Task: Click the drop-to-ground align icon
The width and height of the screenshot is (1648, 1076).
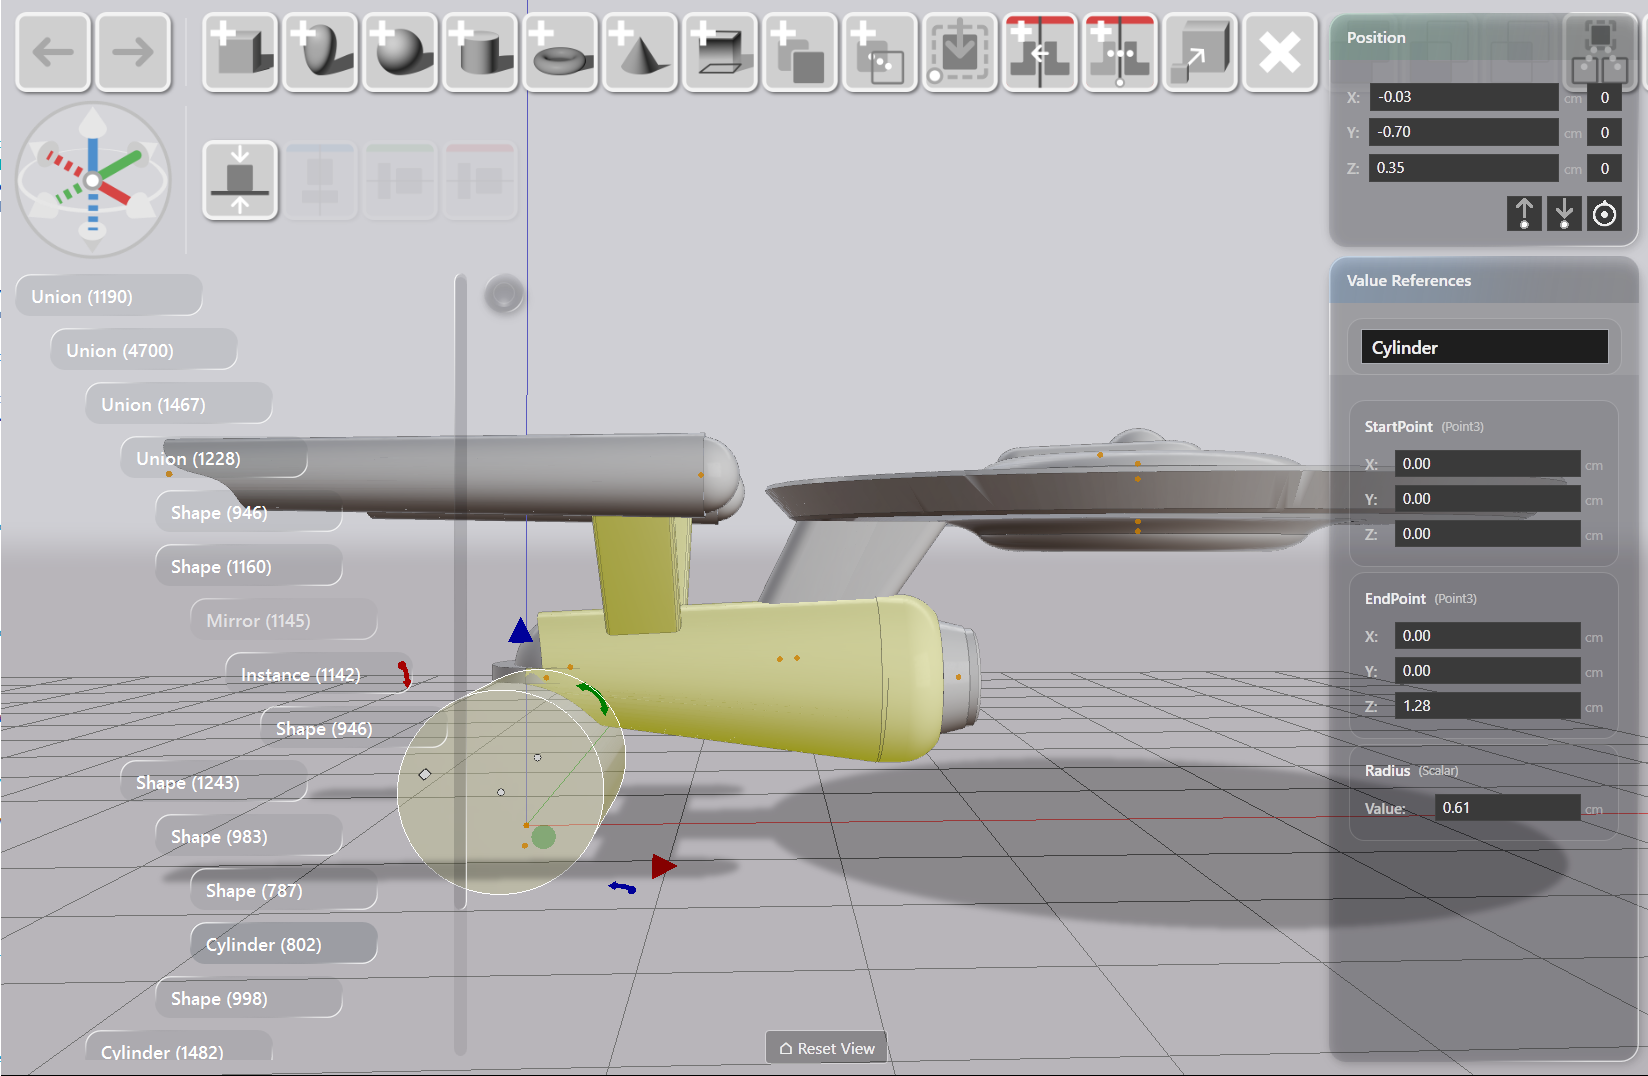Action: (240, 180)
